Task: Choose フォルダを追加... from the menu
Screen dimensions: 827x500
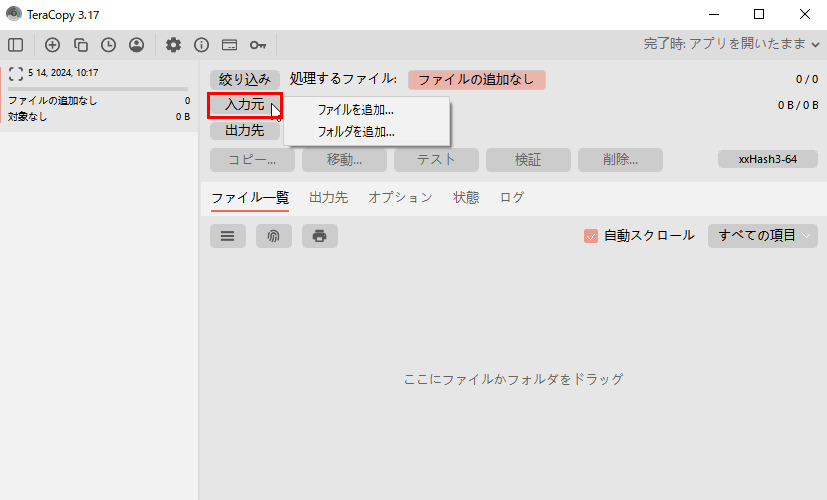Action: pyautogui.click(x=367, y=132)
